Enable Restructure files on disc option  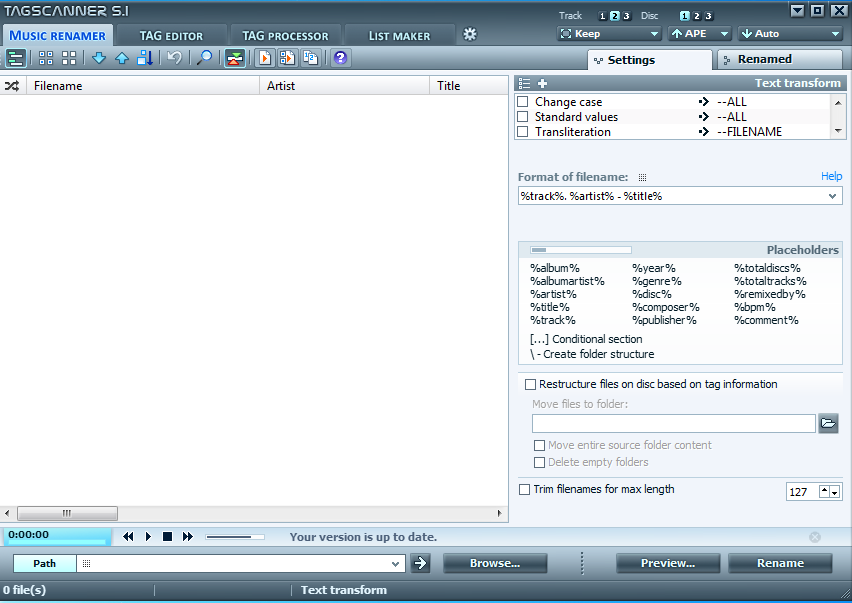tap(530, 384)
